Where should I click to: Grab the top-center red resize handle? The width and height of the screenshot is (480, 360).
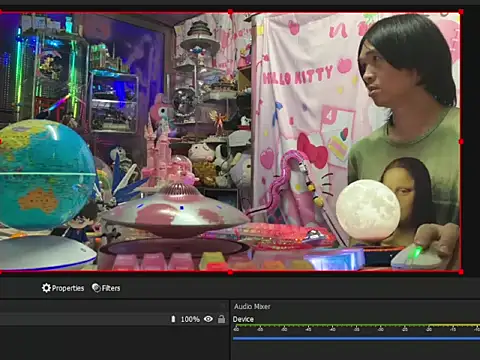tap(230, 12)
